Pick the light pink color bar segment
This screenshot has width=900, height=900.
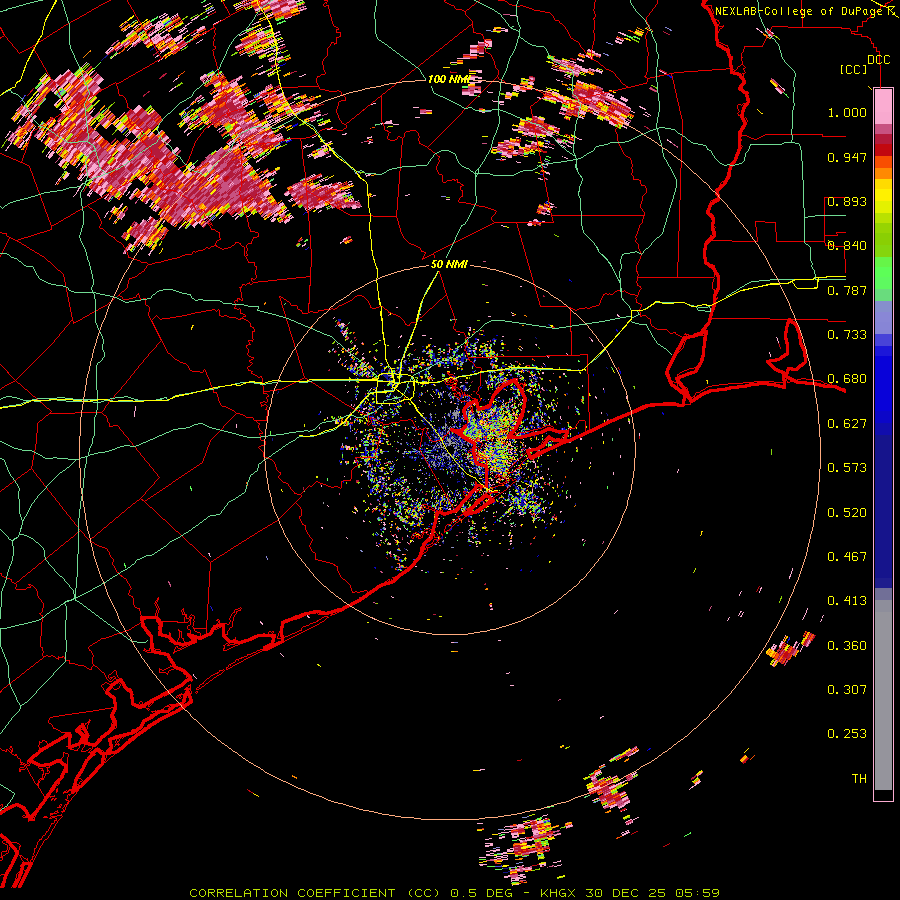[x=883, y=107]
